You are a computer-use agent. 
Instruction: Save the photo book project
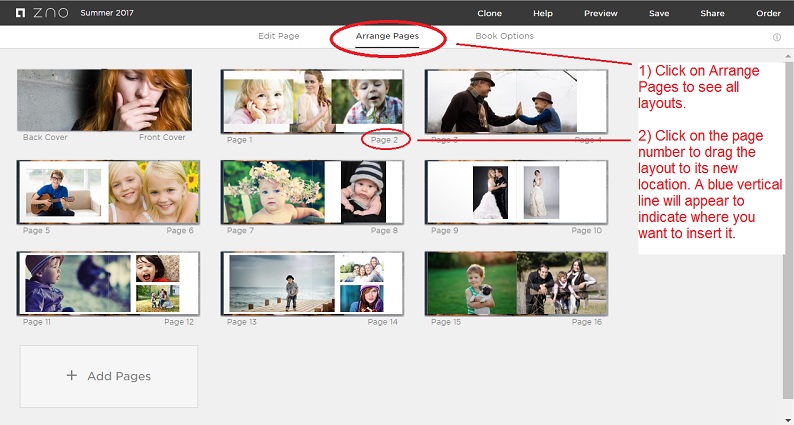click(x=659, y=13)
